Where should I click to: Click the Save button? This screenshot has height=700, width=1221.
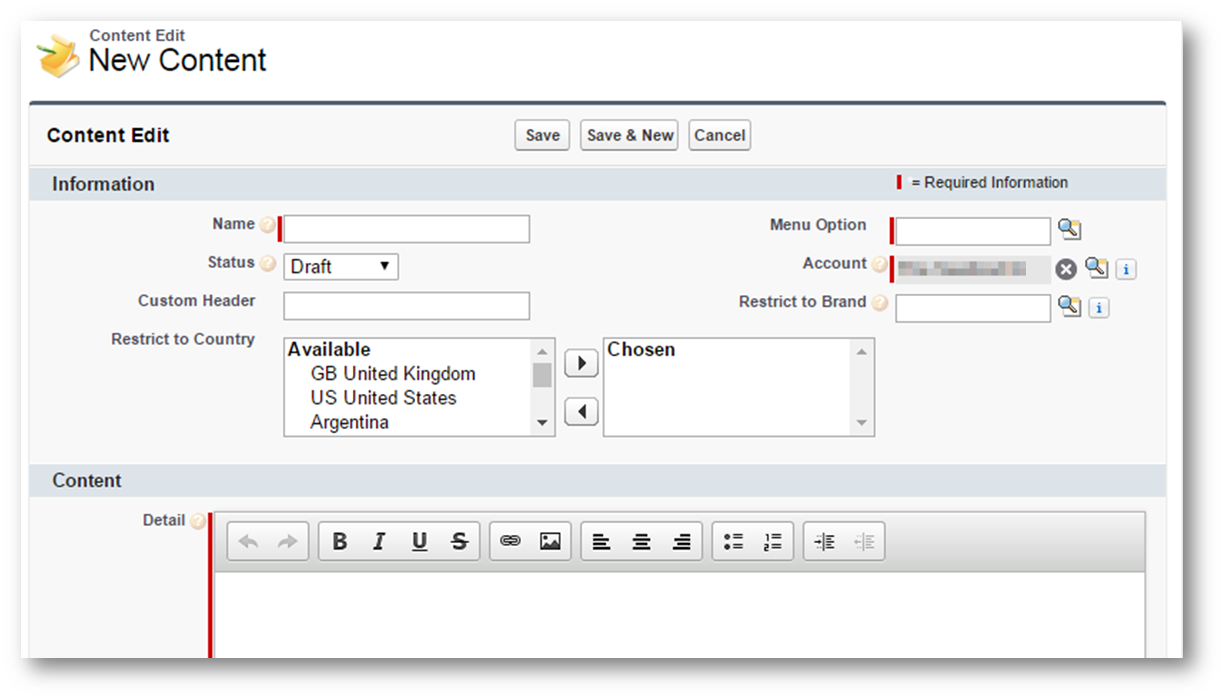(x=542, y=136)
